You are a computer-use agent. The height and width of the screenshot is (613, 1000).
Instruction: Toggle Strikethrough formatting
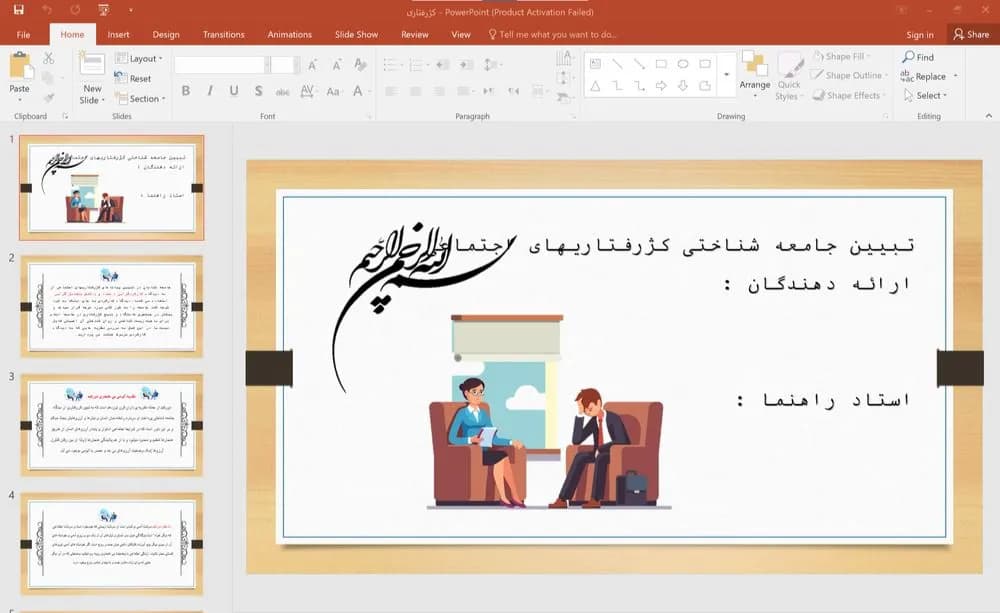click(x=283, y=92)
